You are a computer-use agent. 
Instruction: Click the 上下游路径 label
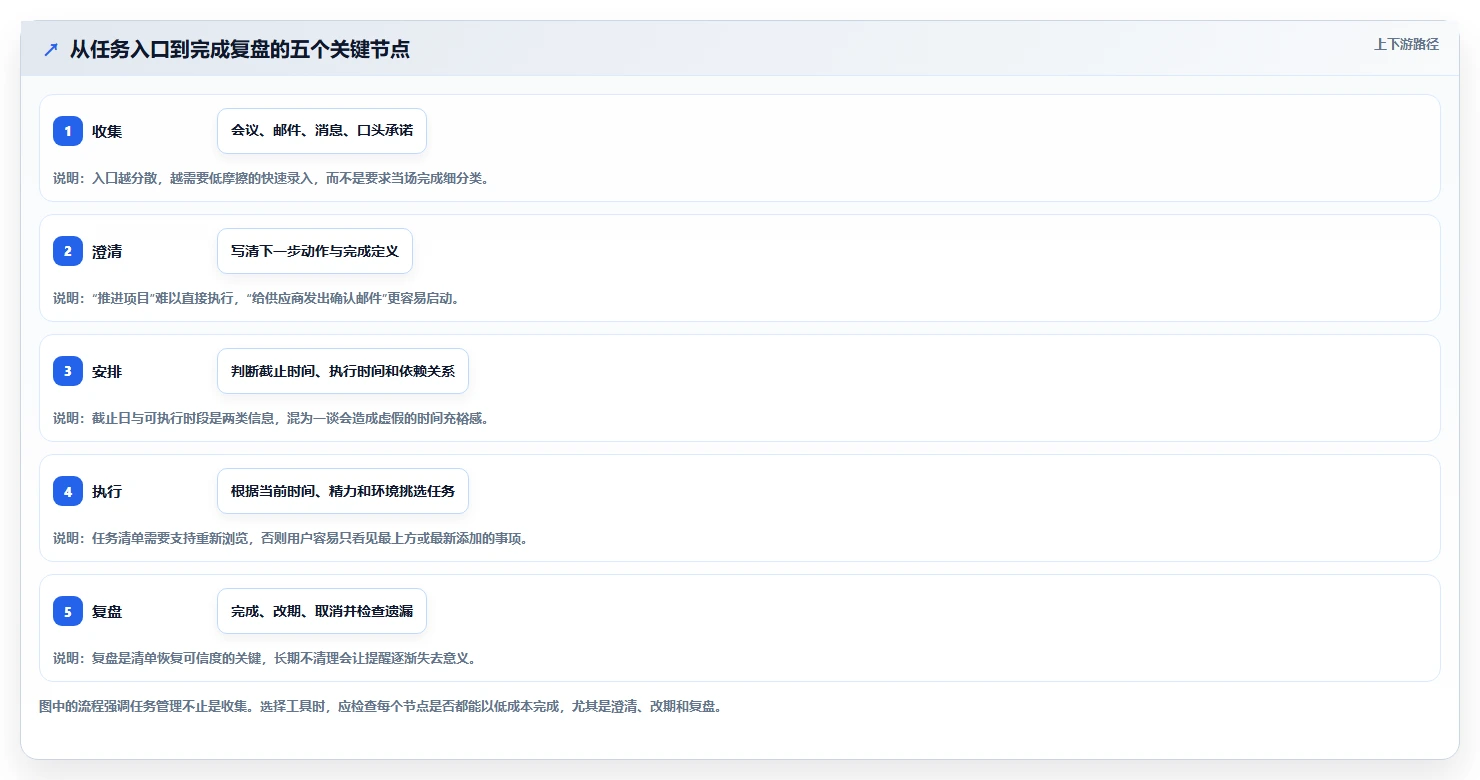point(1406,44)
